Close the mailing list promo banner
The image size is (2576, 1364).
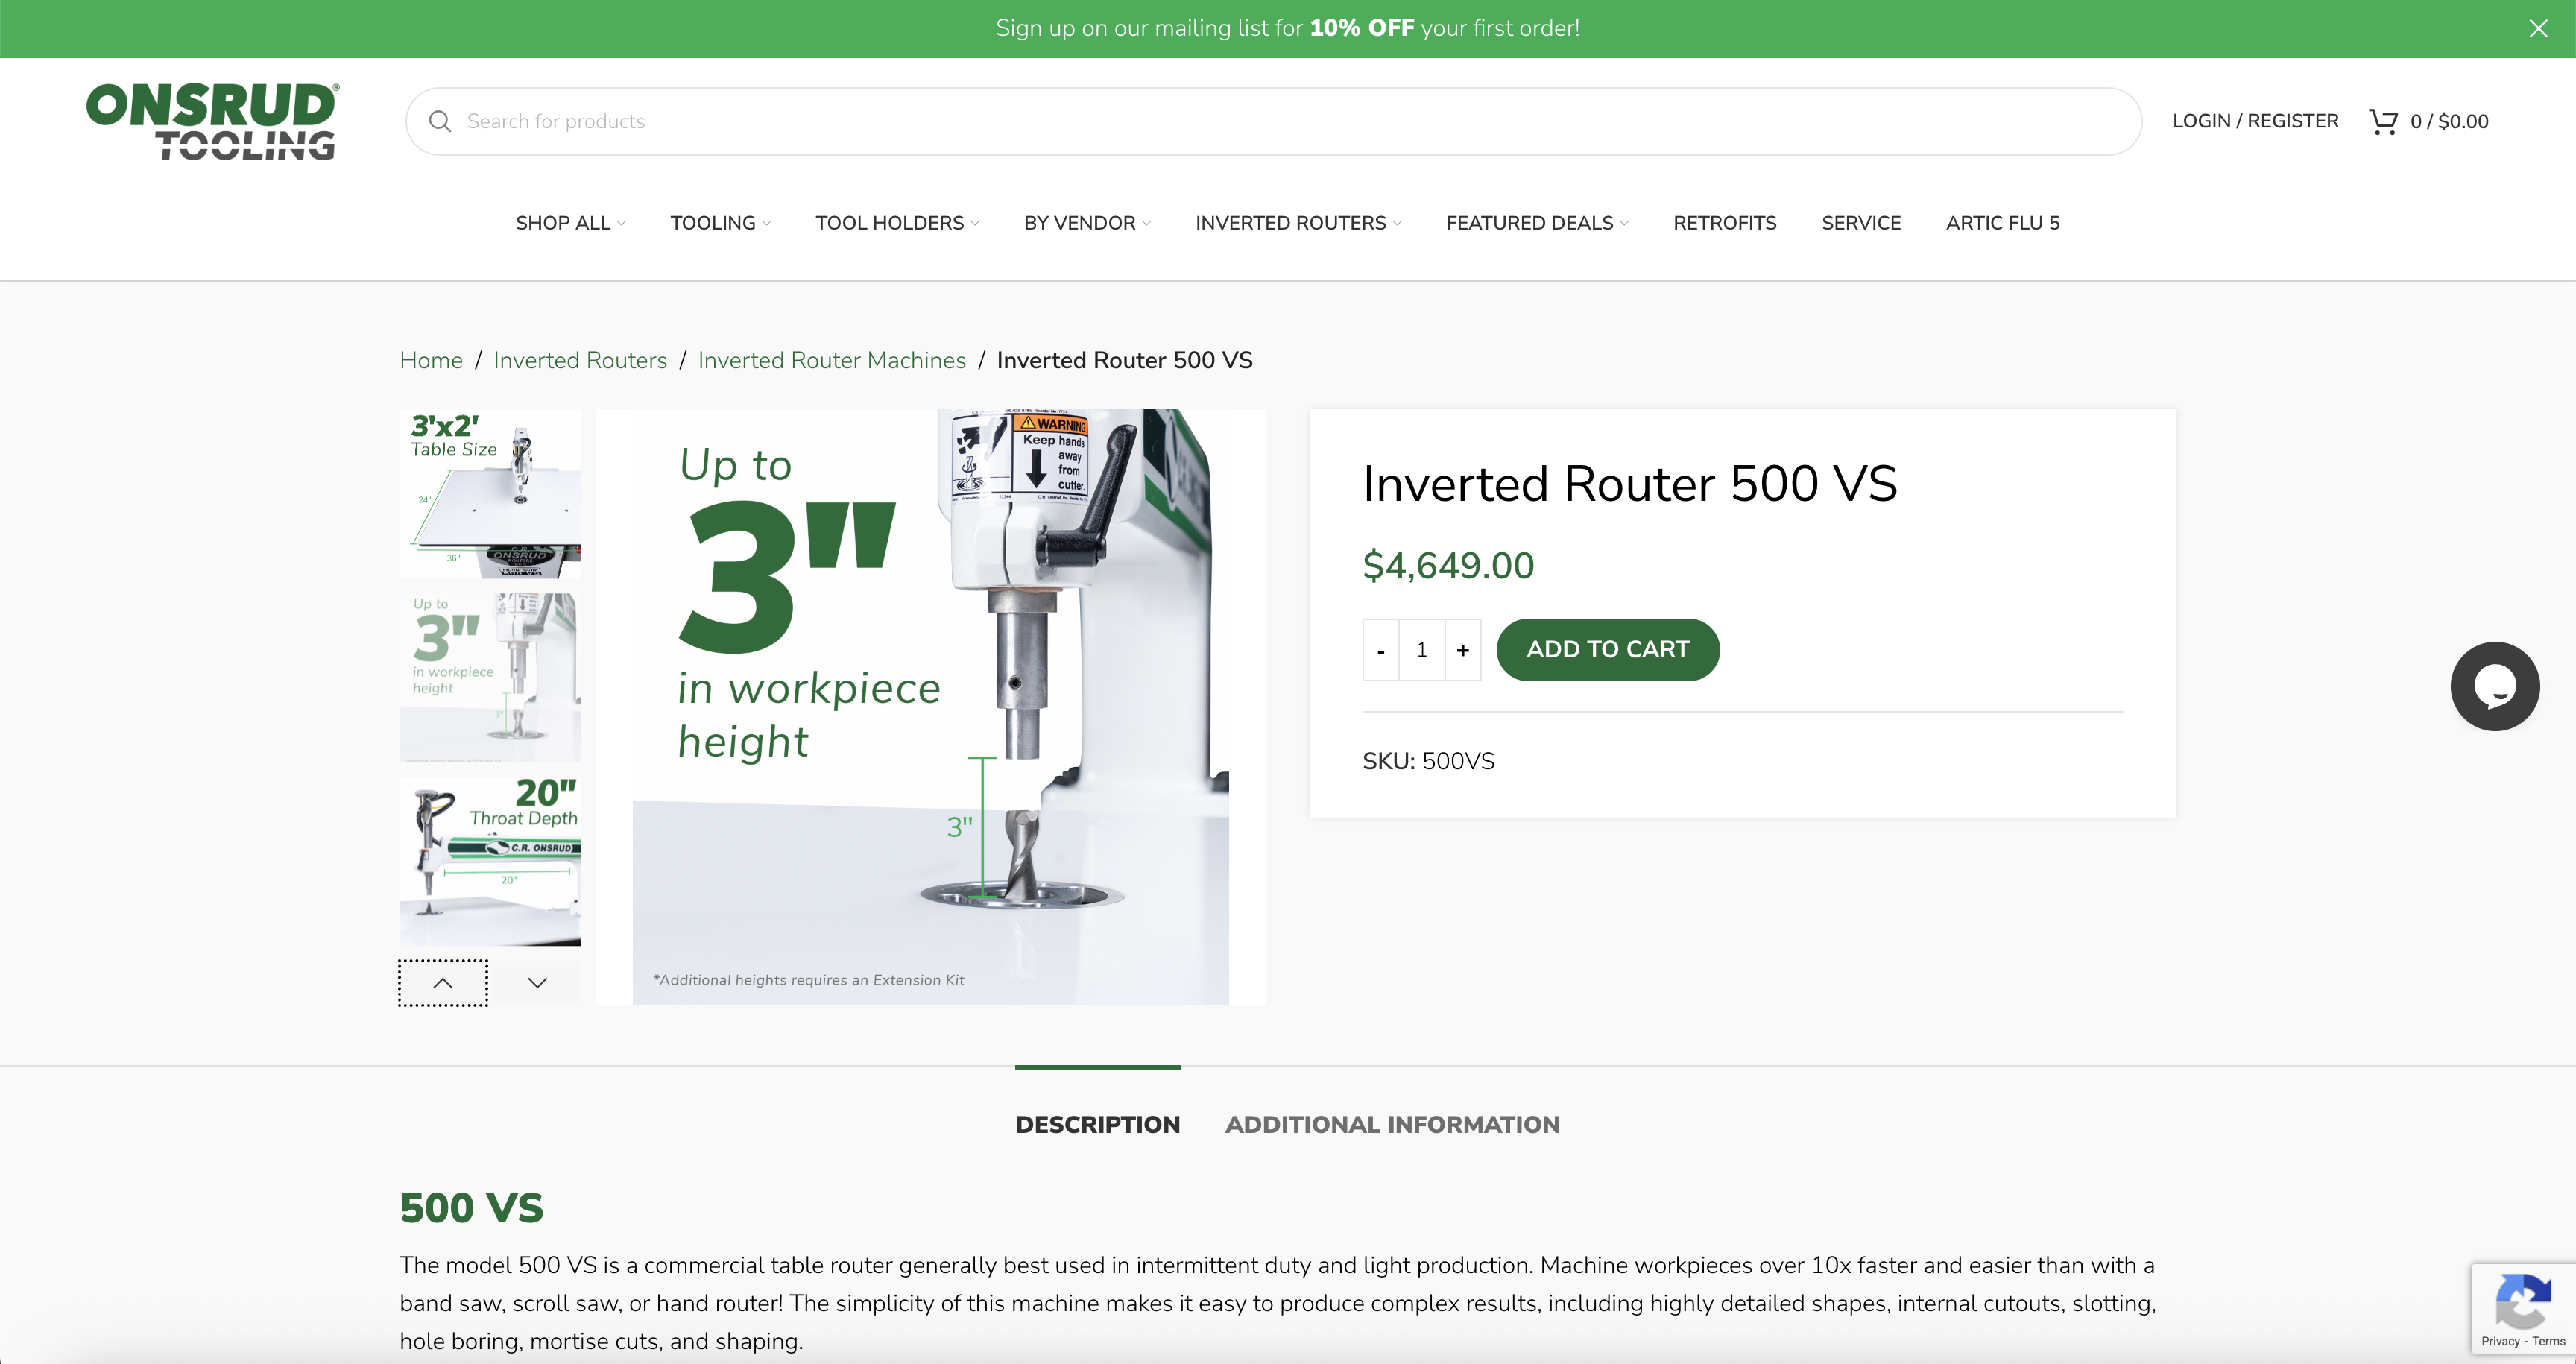point(2538,28)
